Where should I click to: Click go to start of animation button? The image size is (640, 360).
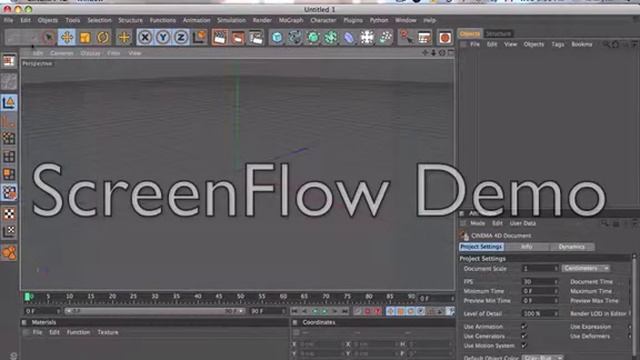pos(295,311)
